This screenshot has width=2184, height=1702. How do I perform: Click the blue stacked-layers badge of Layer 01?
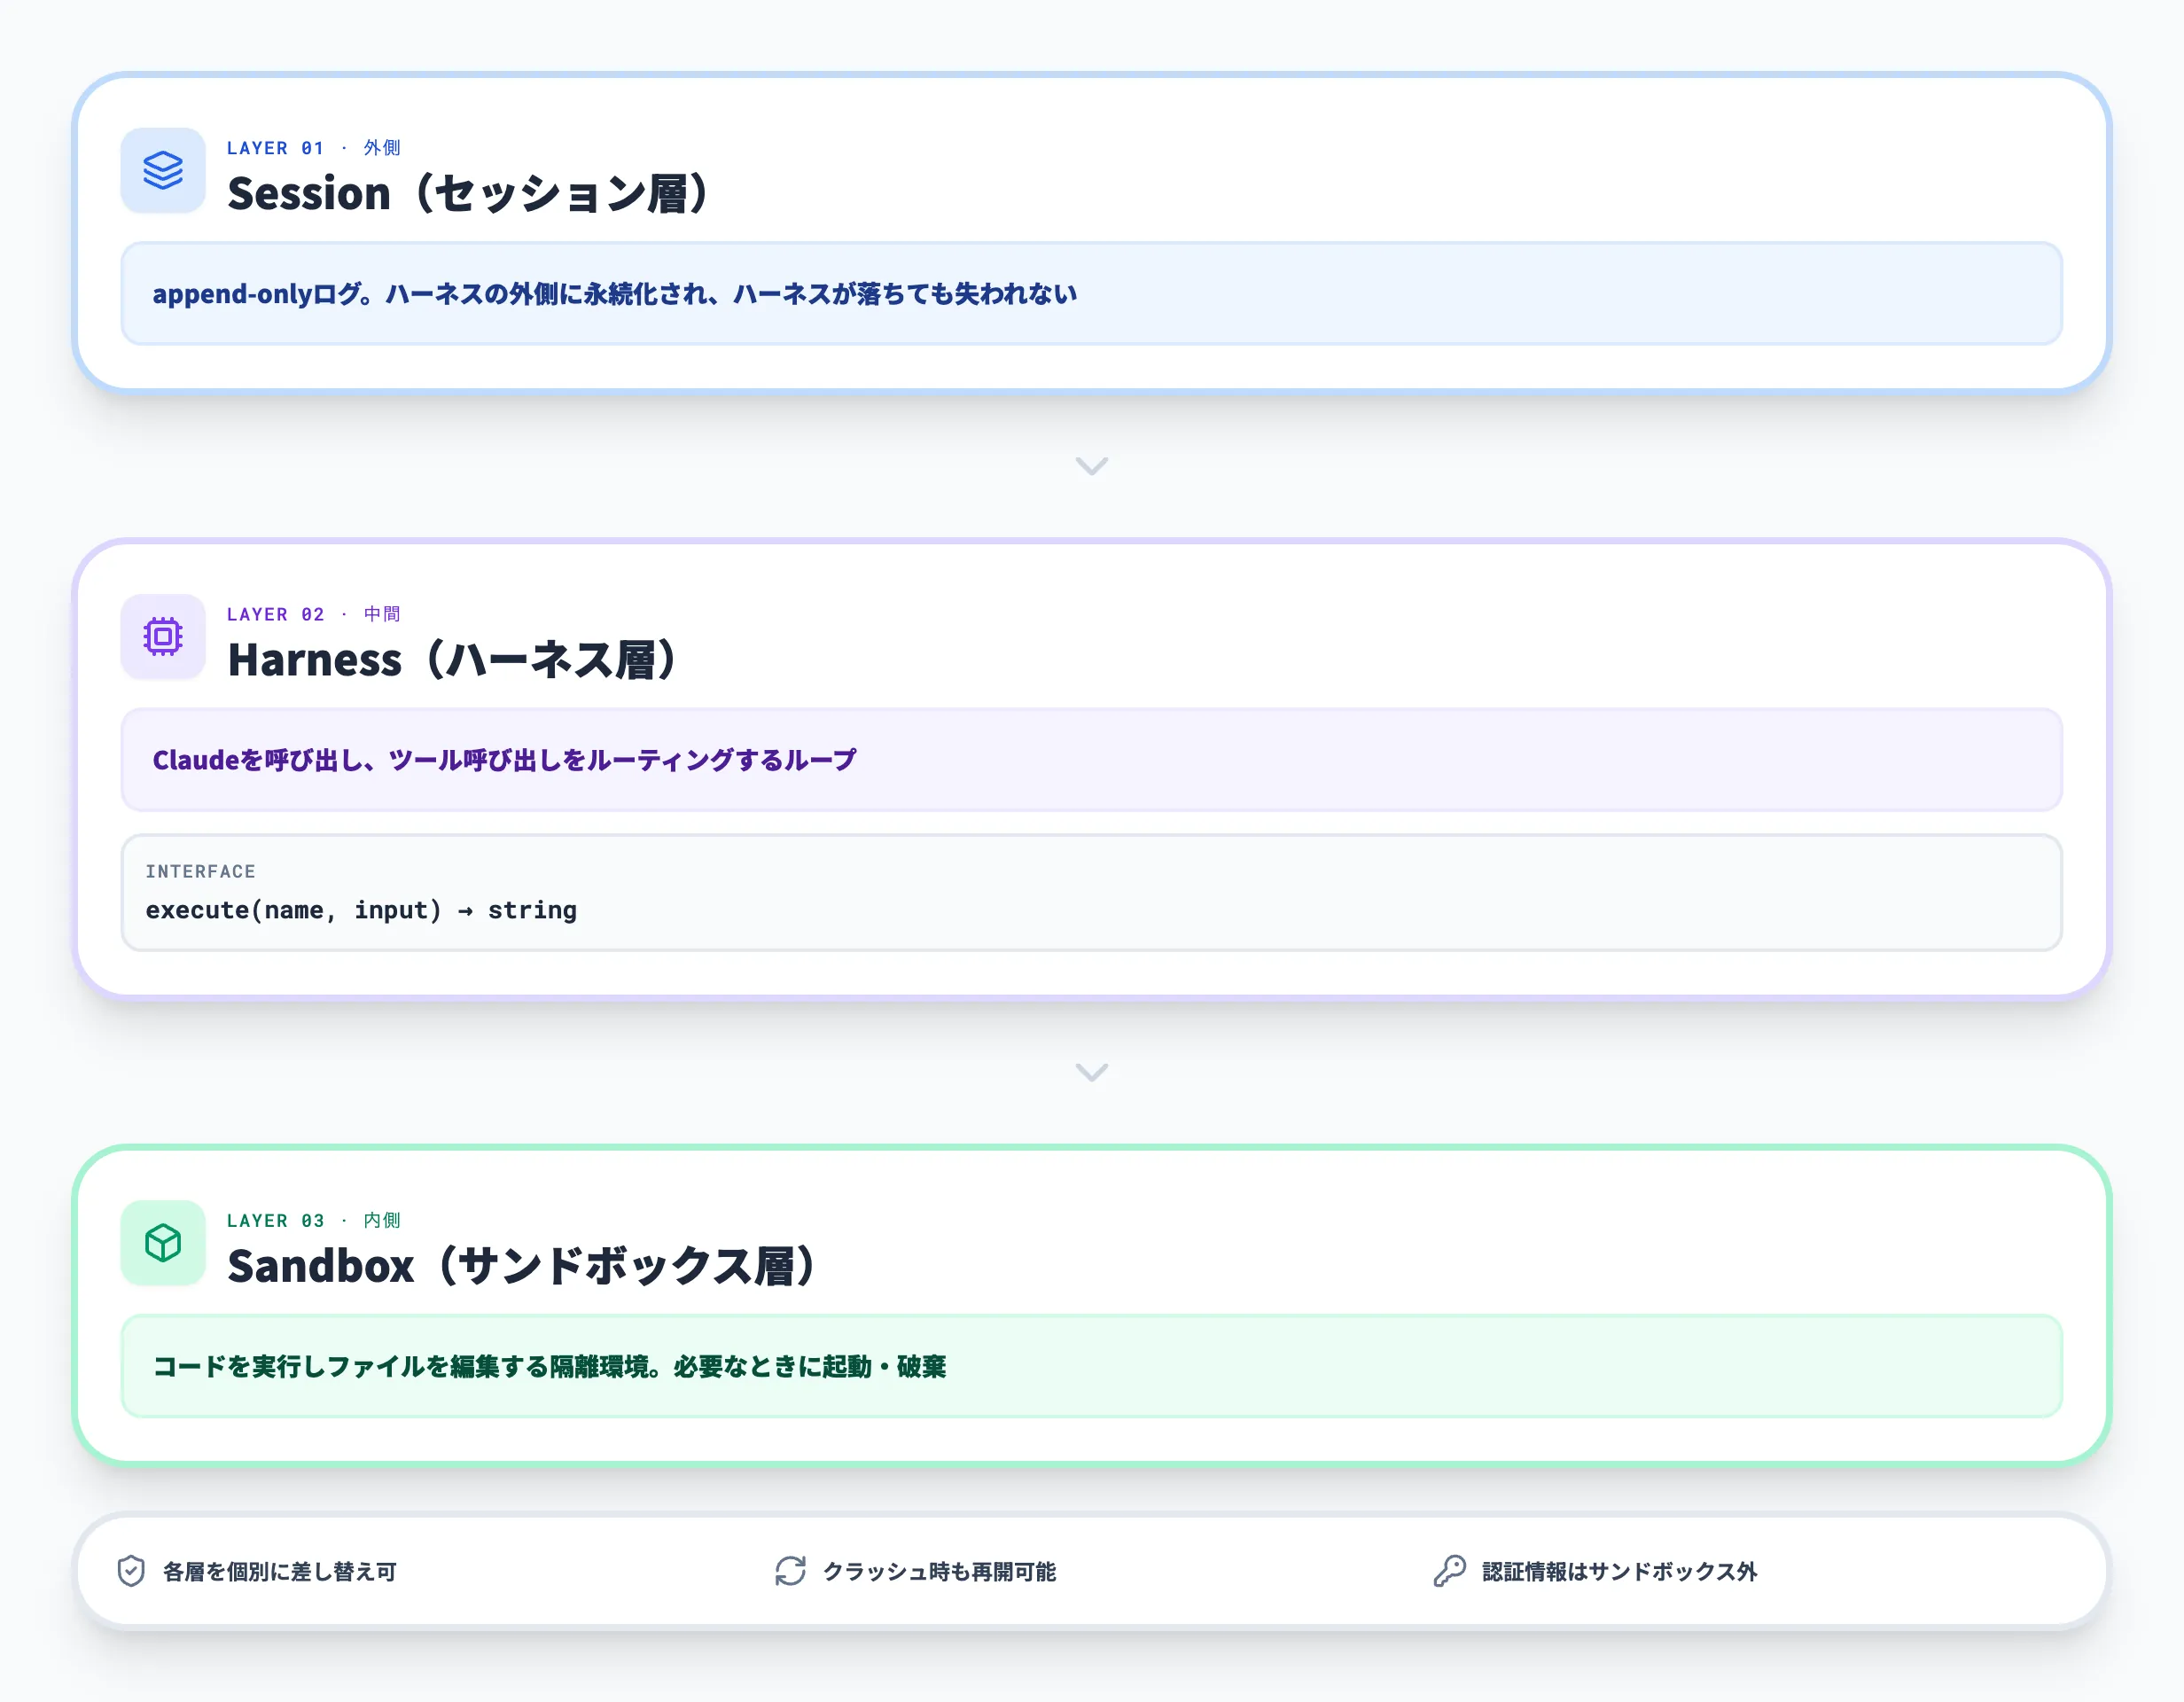tap(162, 170)
